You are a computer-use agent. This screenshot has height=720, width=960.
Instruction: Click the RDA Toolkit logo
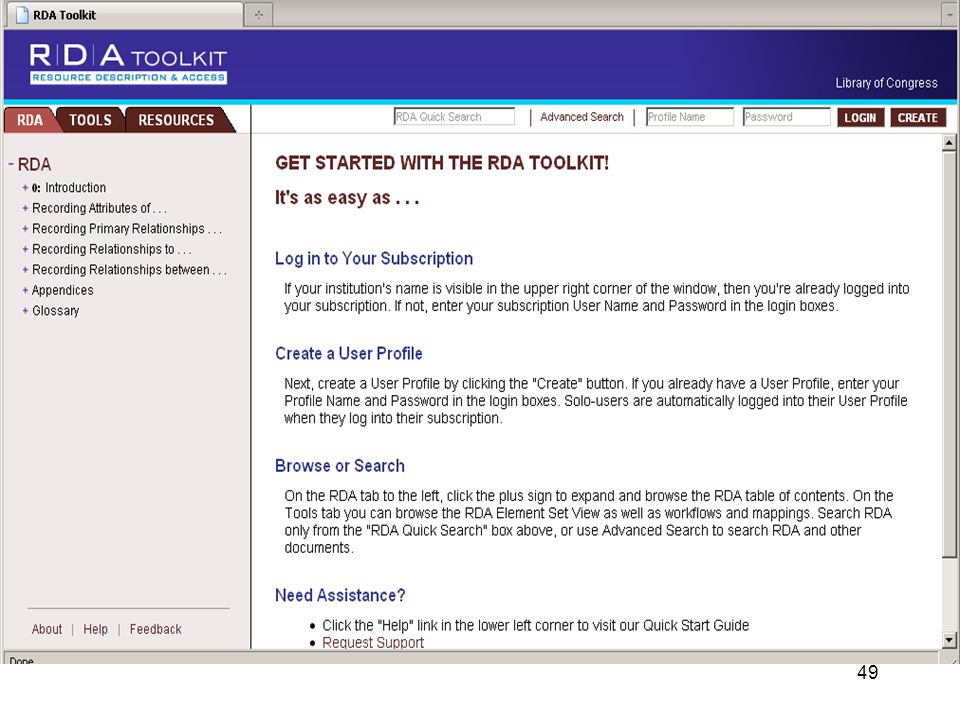click(128, 64)
